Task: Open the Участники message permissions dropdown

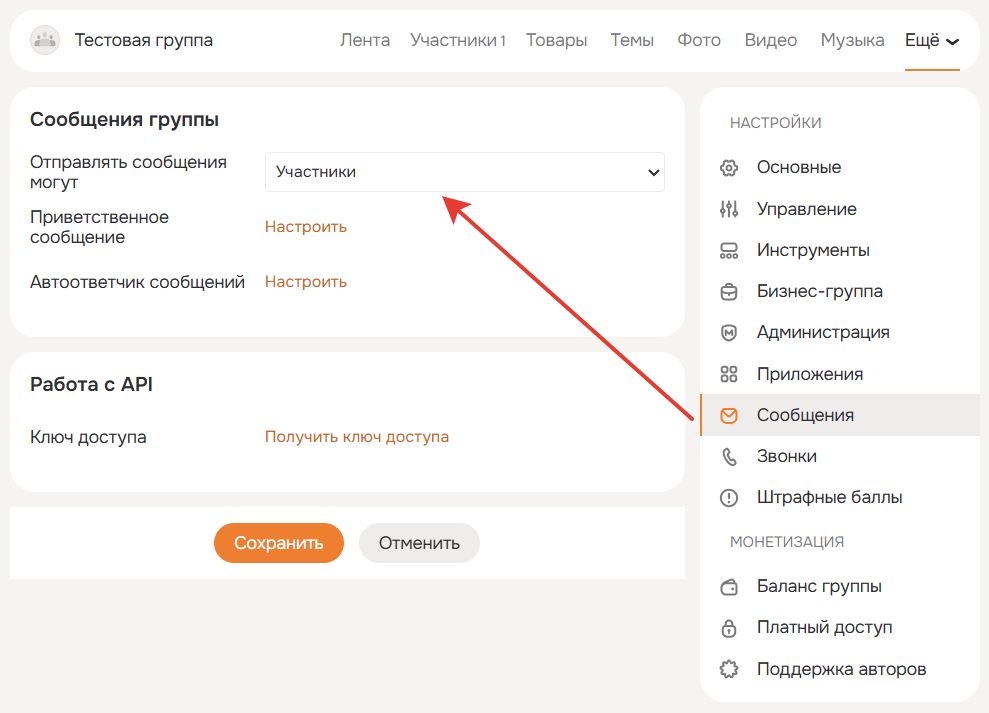Action: pyautogui.click(x=464, y=172)
